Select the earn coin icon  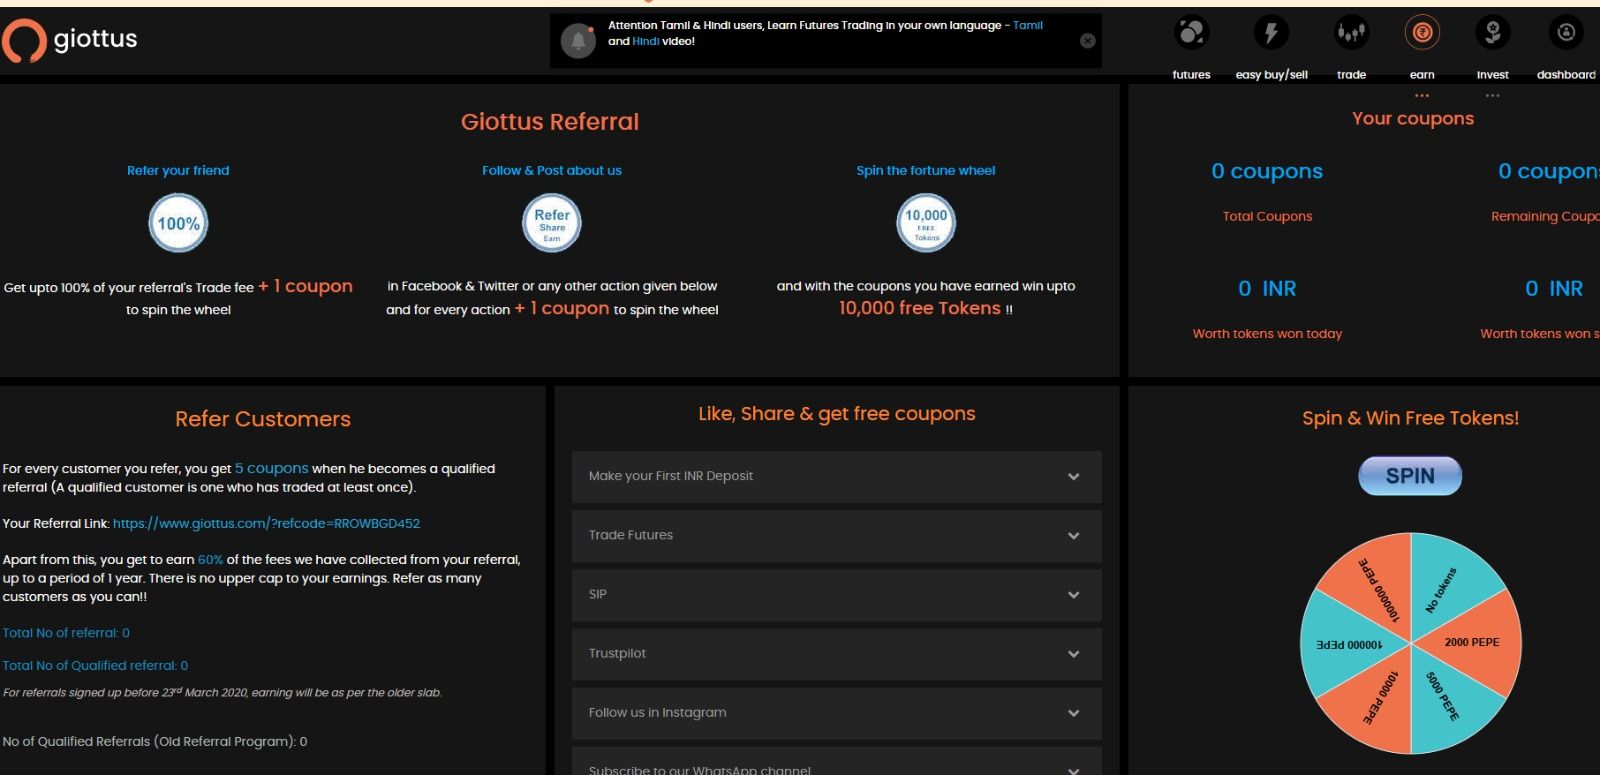pyautogui.click(x=1422, y=34)
